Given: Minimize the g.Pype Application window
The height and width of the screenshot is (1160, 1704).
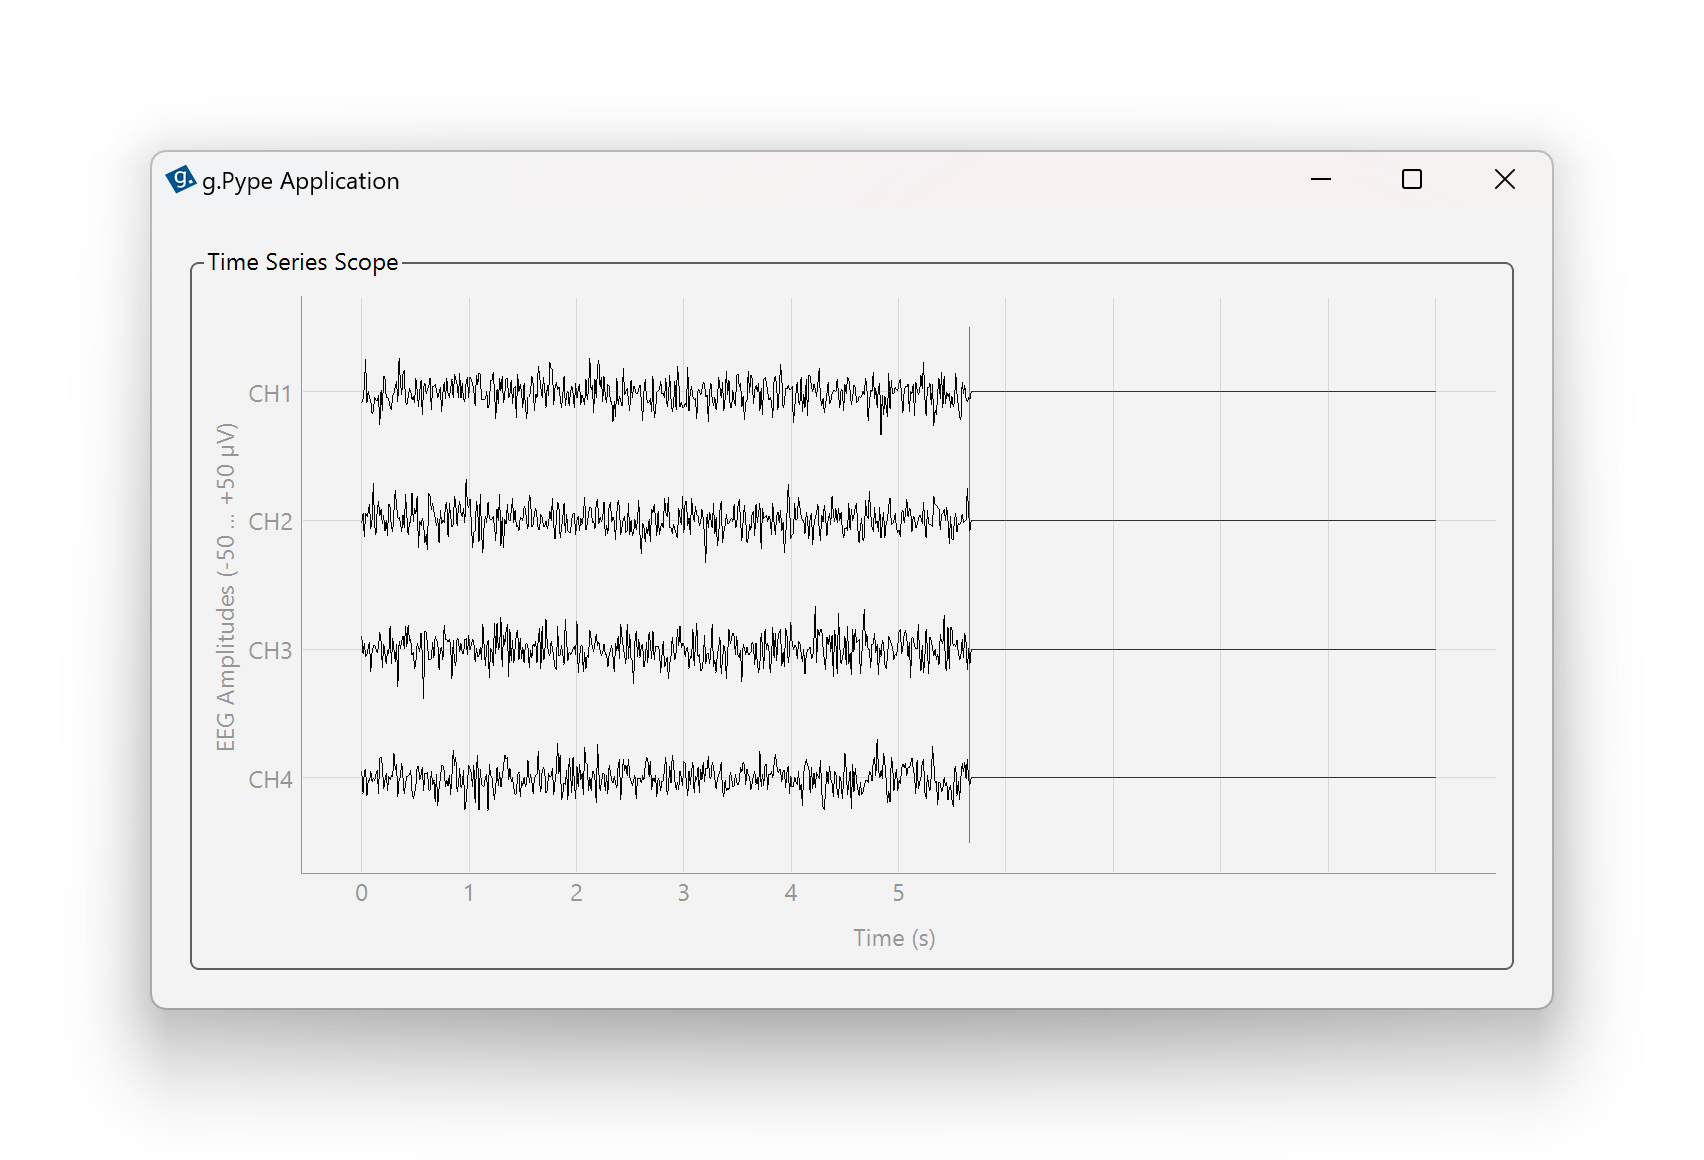Looking at the screenshot, I should 1320,180.
